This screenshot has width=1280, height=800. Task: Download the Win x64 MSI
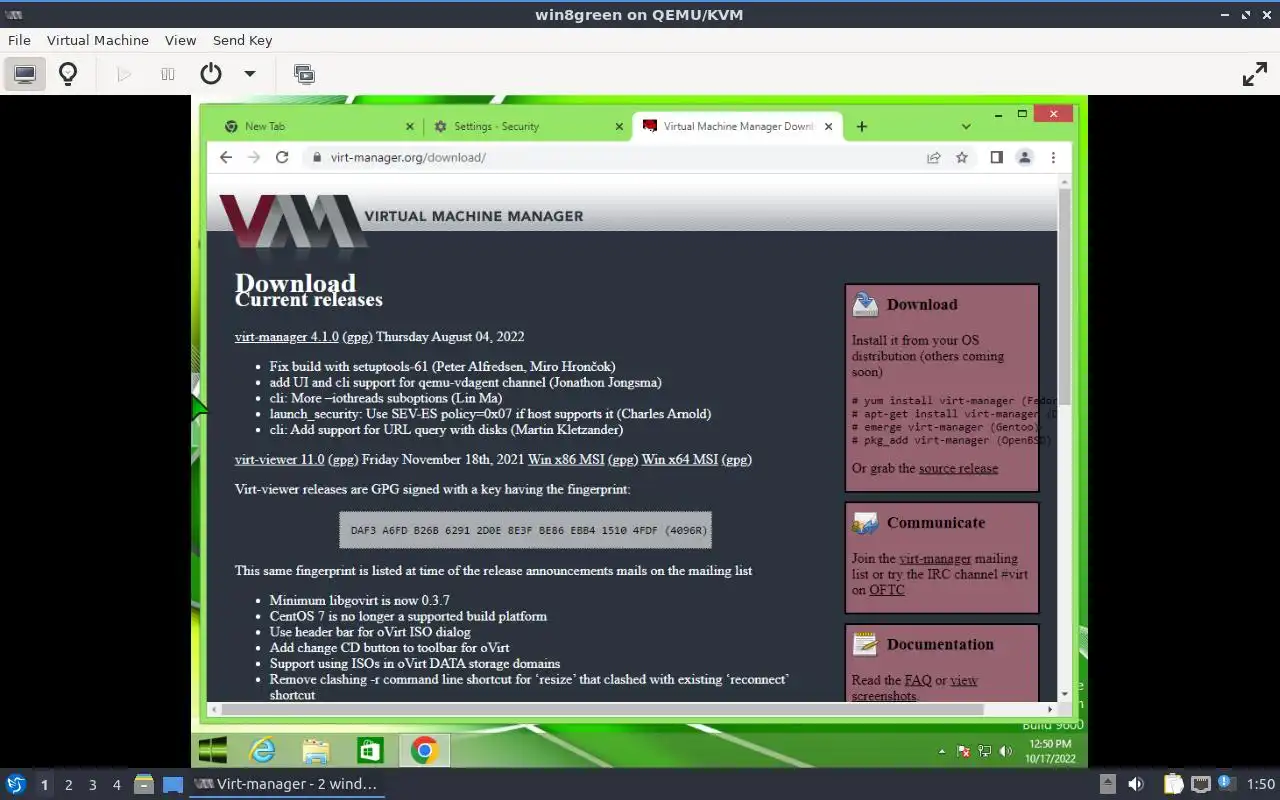[x=680, y=460]
